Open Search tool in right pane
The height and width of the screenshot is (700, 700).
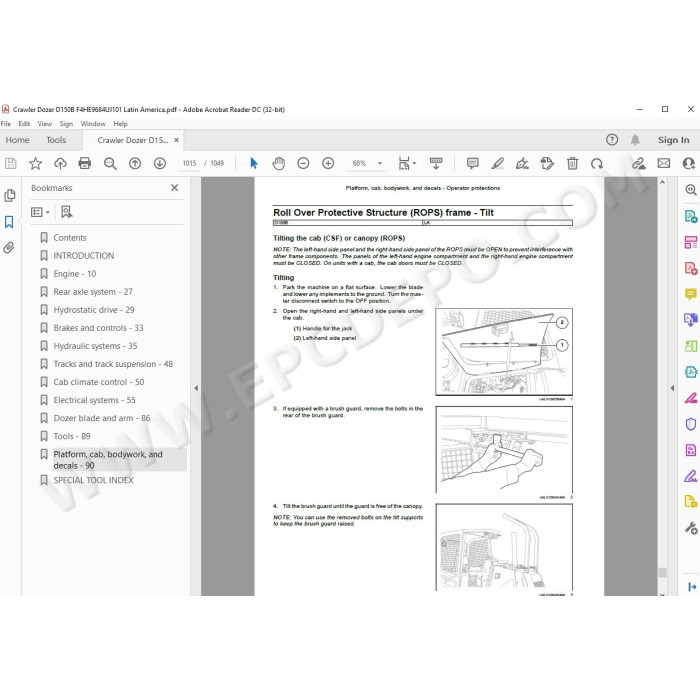[x=691, y=190]
